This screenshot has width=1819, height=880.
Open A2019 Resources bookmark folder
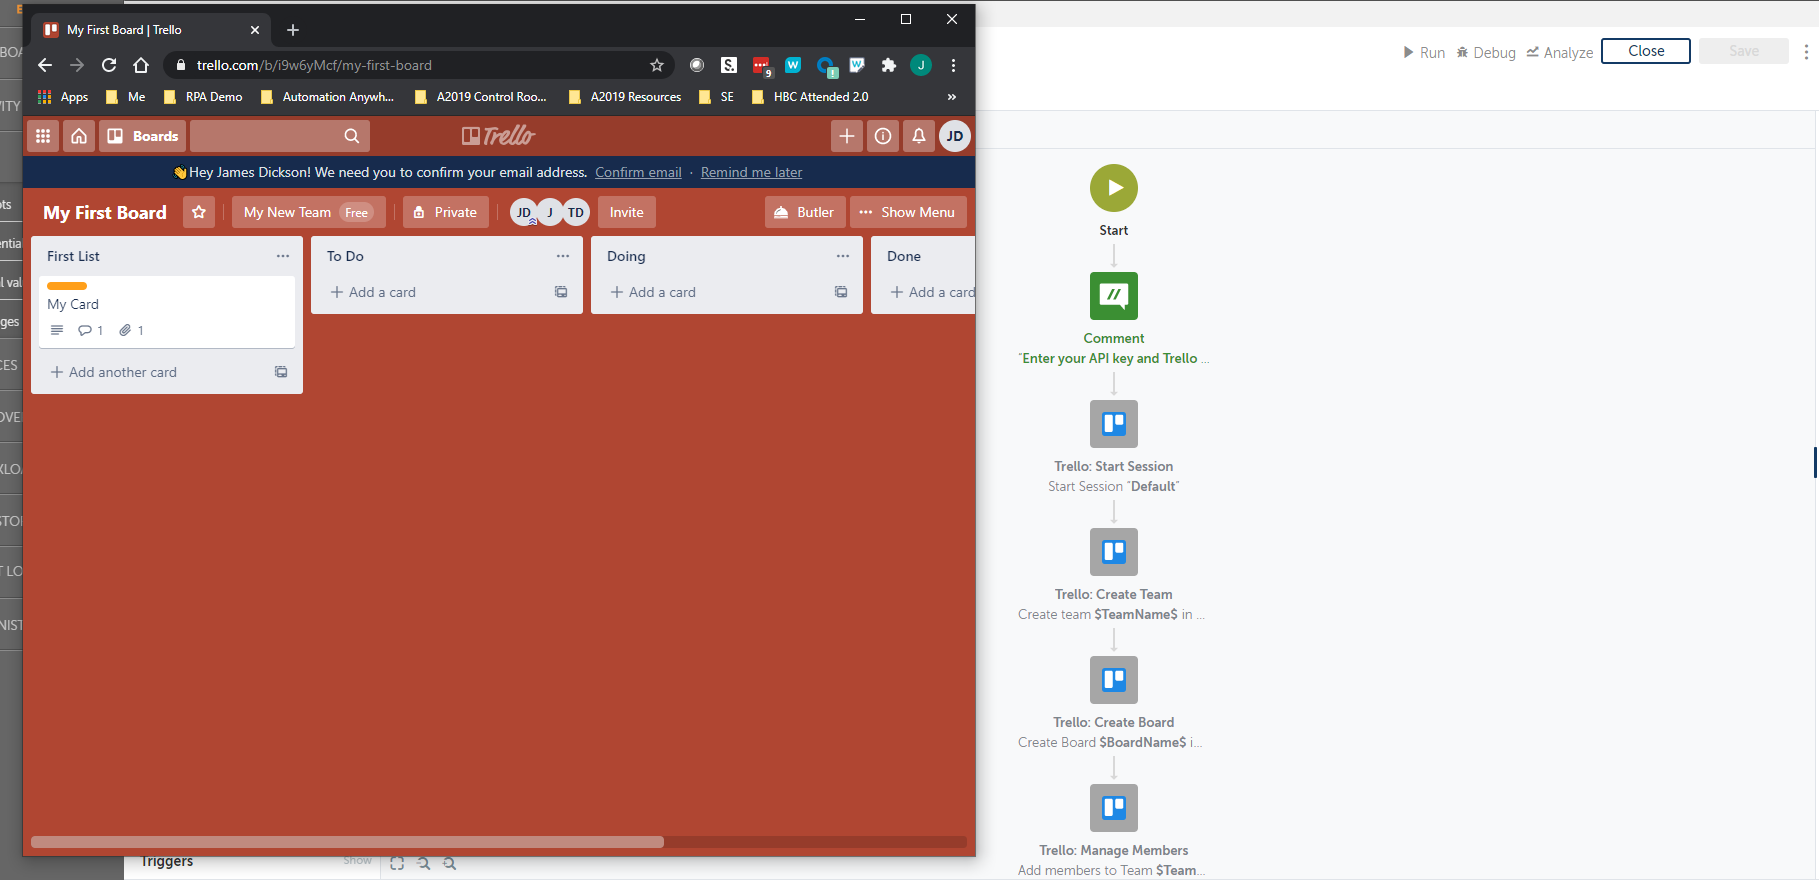pyautogui.click(x=624, y=97)
